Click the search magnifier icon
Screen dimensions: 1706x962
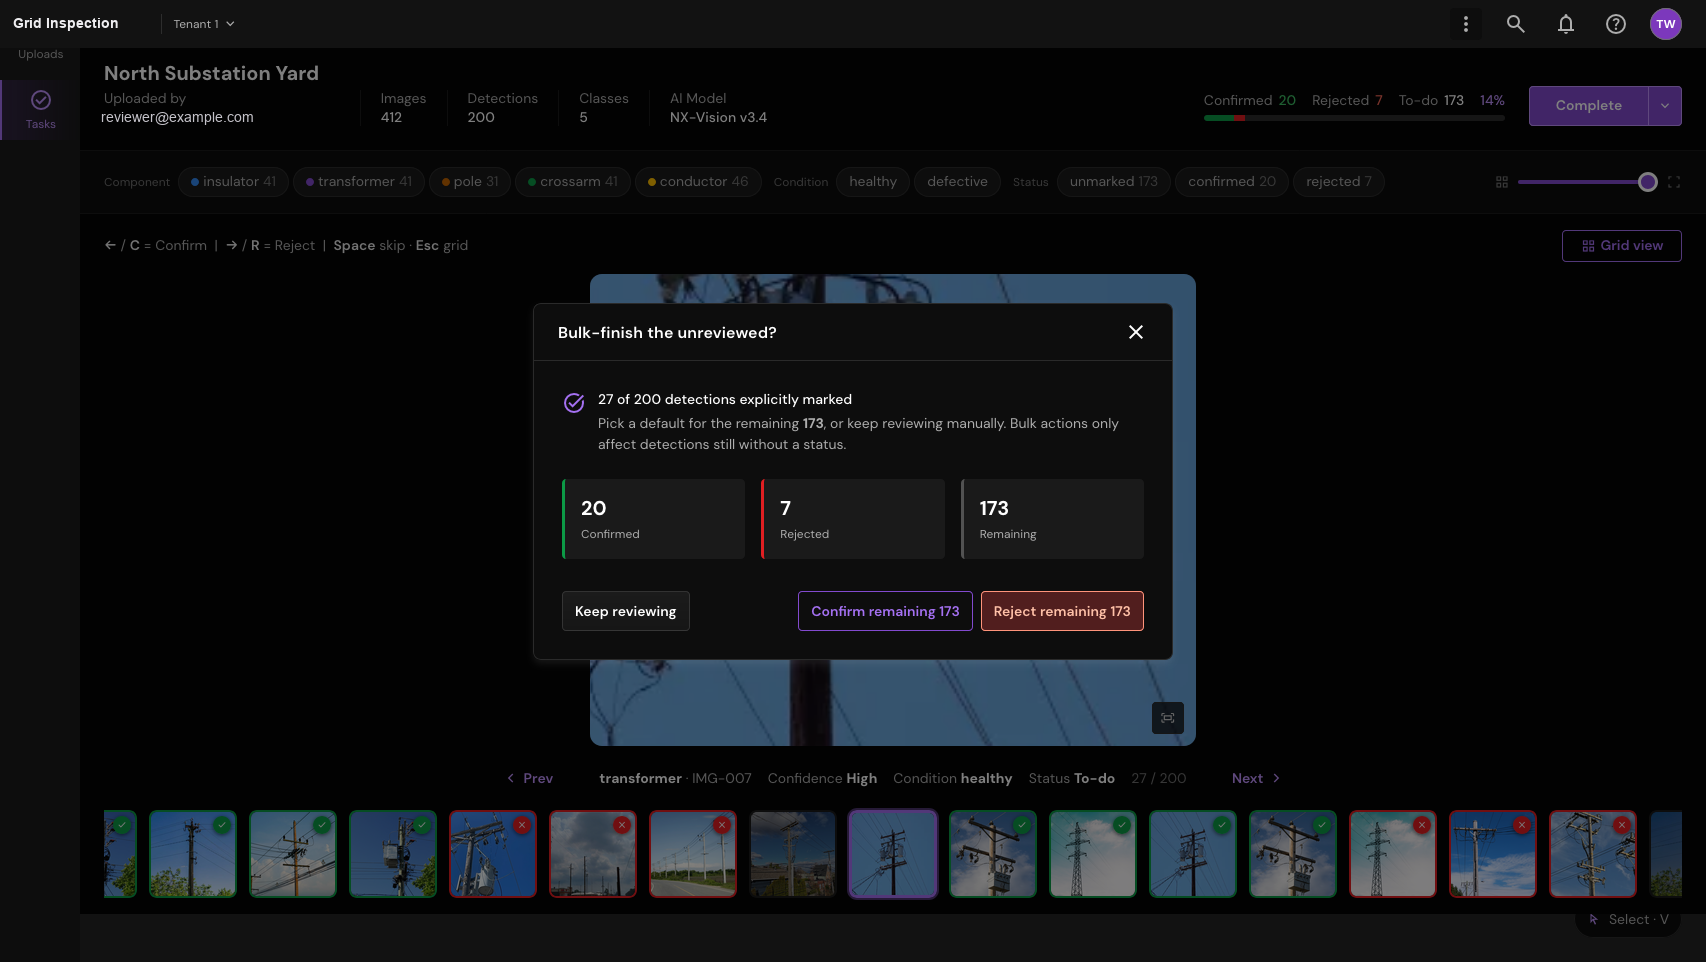(1516, 24)
